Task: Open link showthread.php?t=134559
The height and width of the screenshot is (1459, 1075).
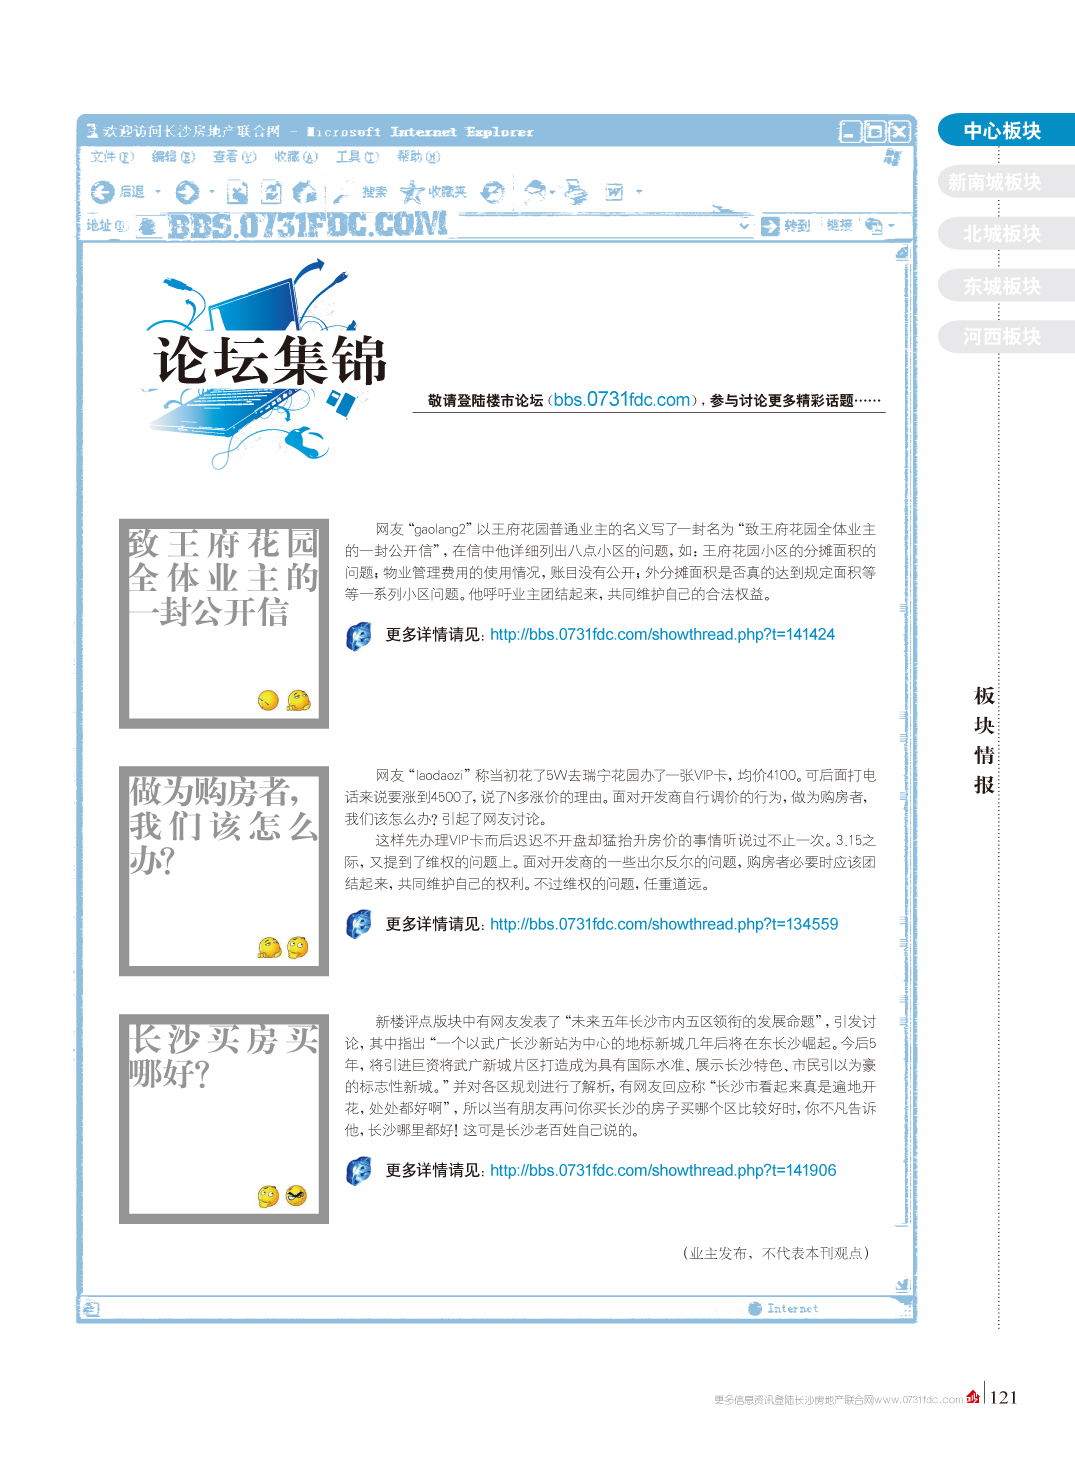Action: click(x=664, y=925)
